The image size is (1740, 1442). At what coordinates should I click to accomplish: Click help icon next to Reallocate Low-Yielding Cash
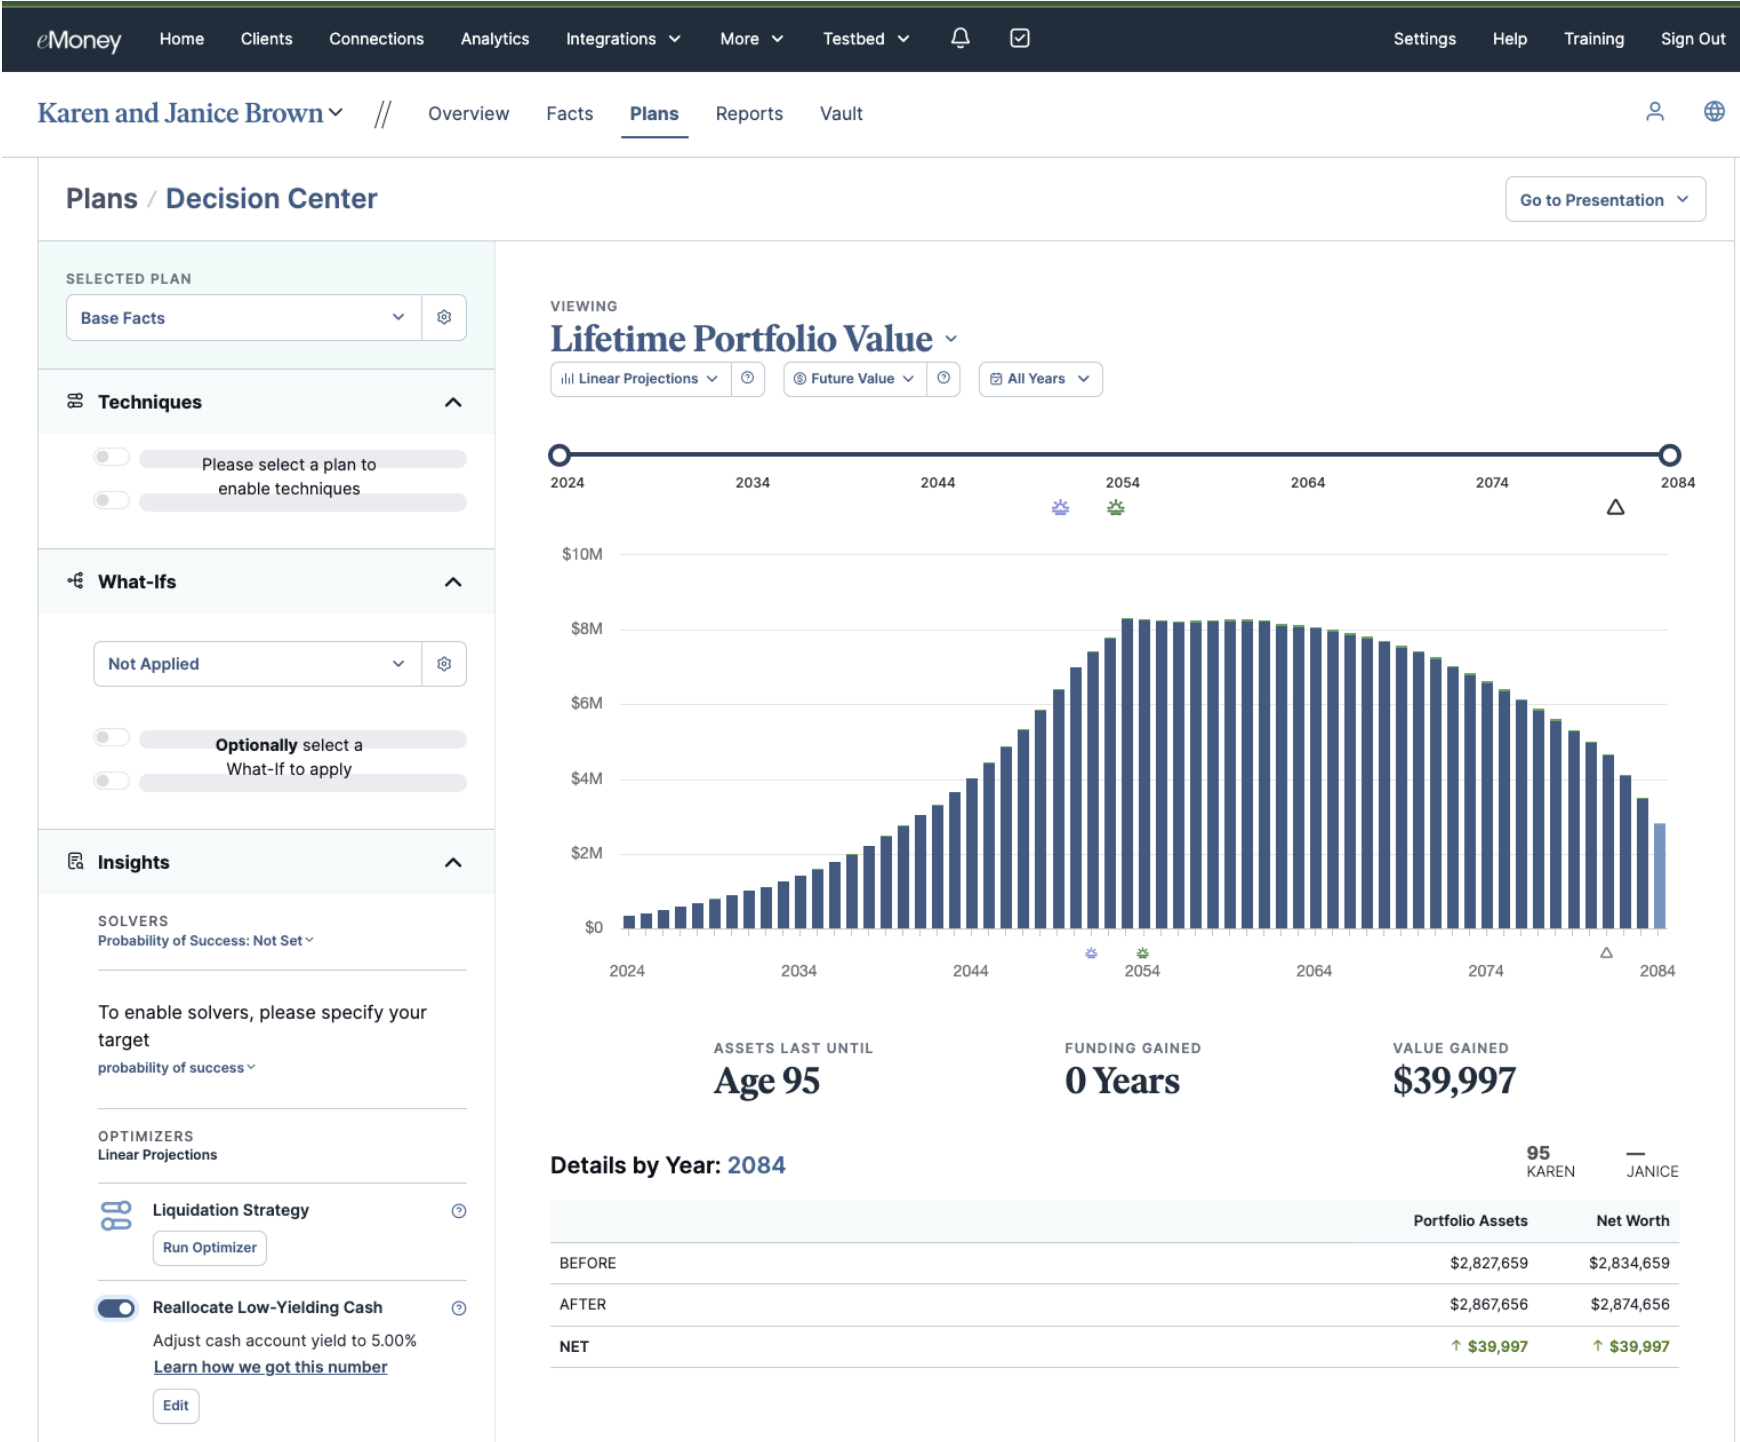pyautogui.click(x=459, y=1308)
